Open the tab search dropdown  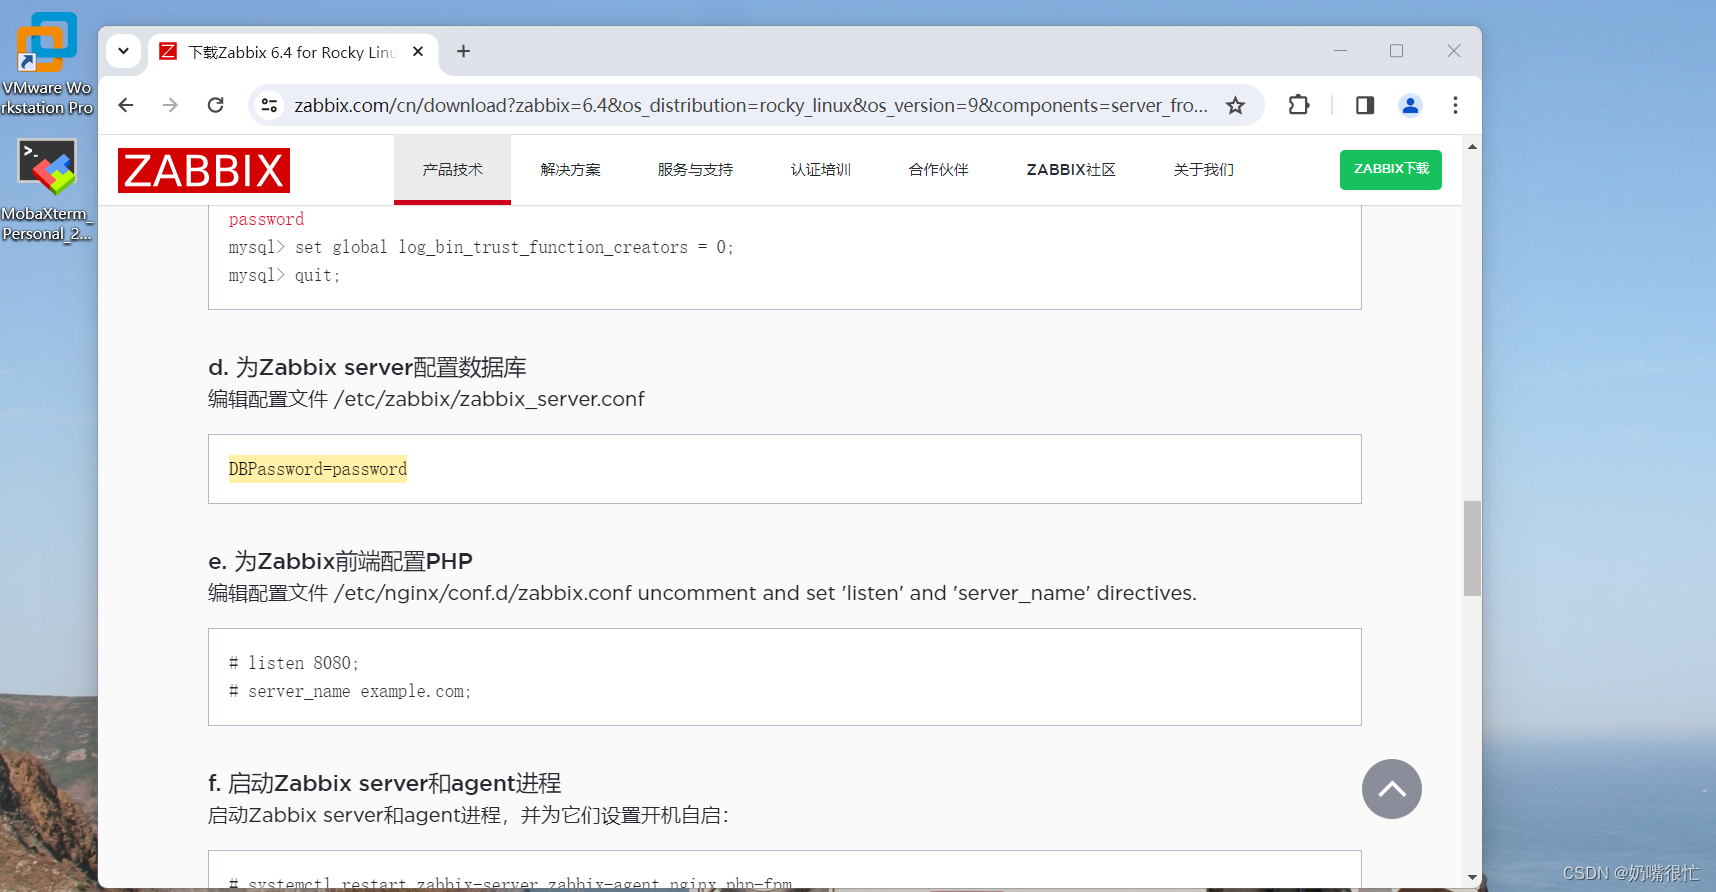[x=123, y=51]
